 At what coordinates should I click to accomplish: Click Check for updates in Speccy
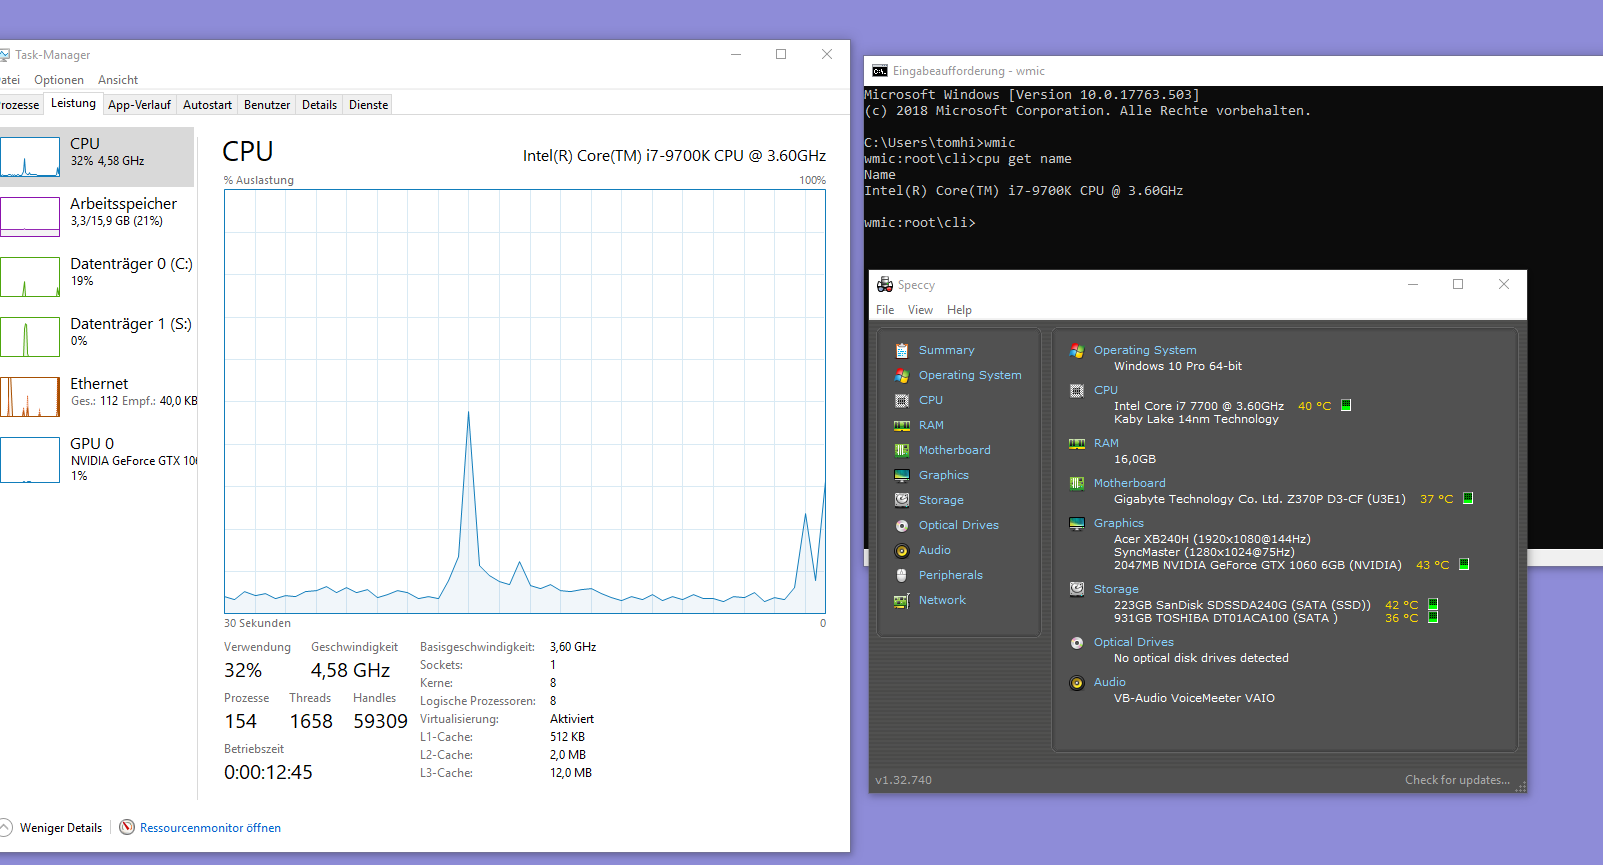click(x=1457, y=780)
